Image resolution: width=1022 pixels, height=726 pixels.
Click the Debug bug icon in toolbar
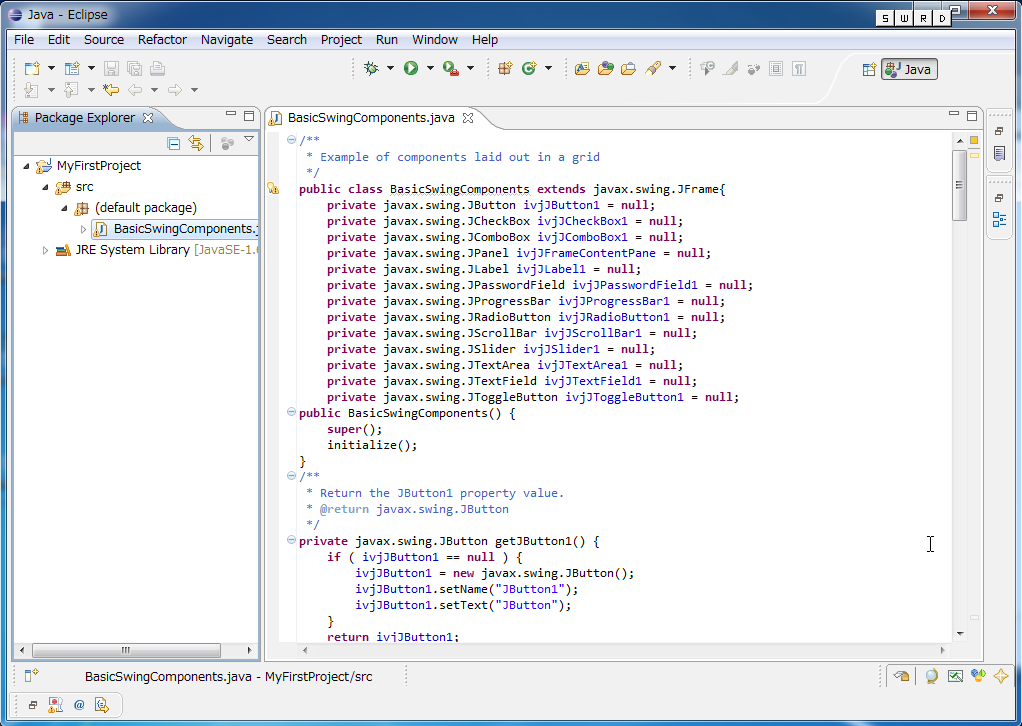pos(372,68)
